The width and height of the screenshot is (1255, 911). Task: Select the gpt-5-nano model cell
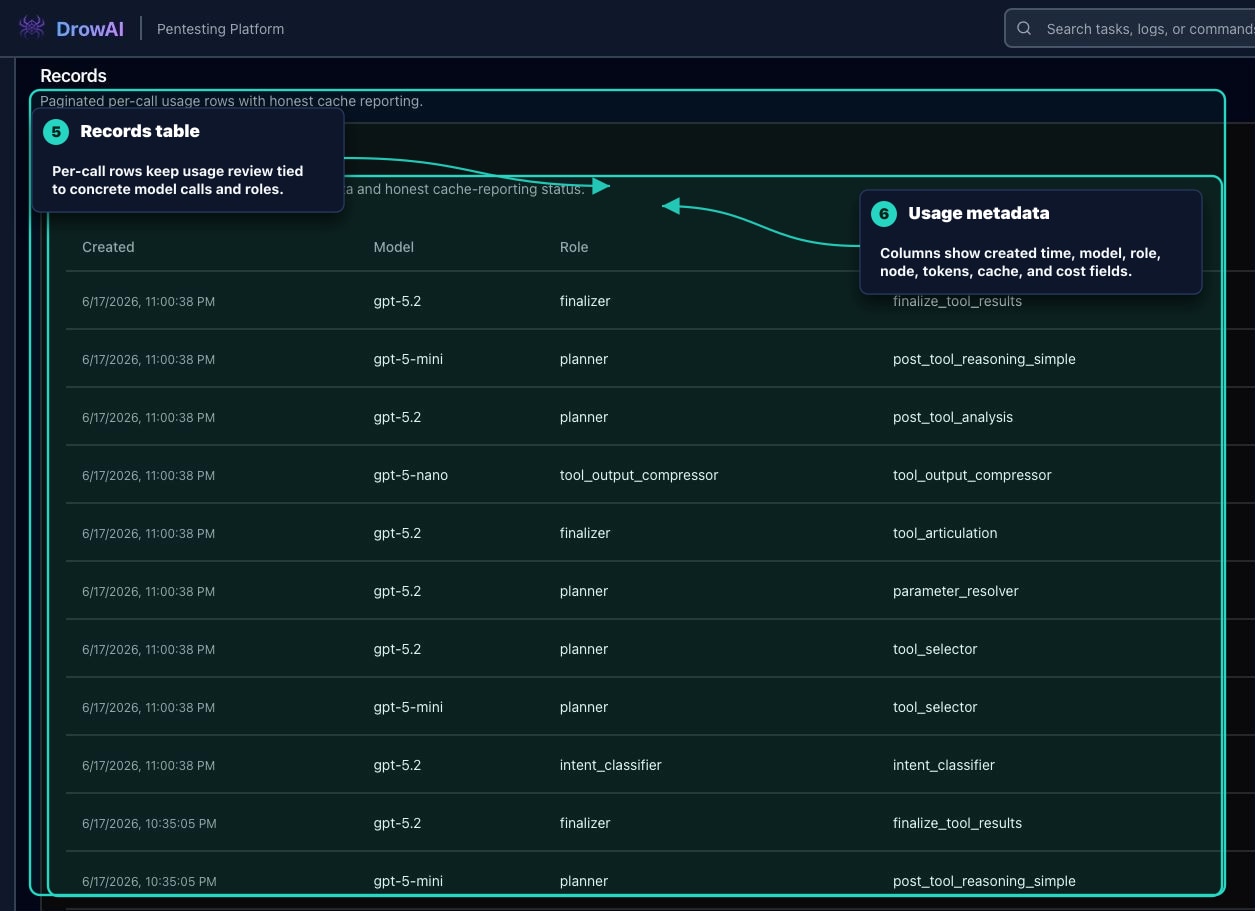(x=411, y=475)
